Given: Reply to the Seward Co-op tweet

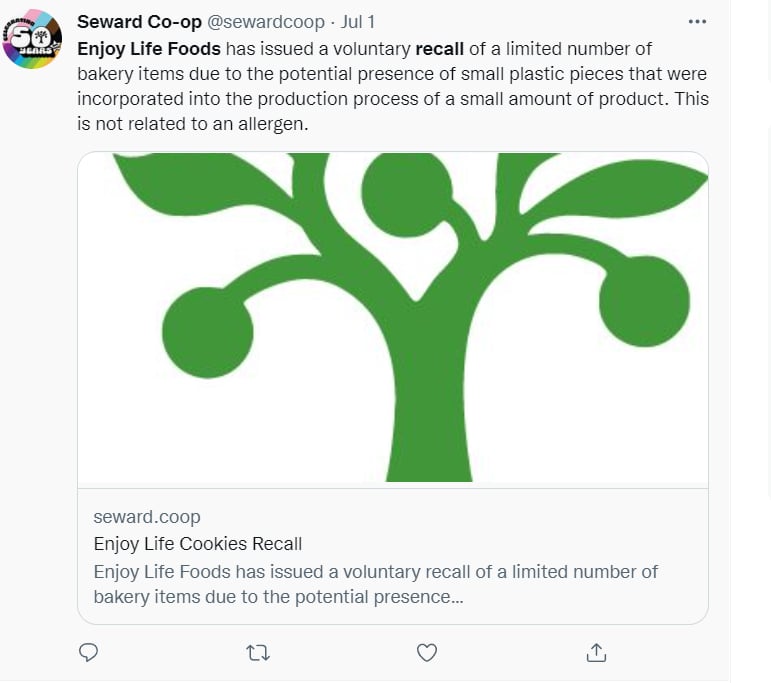Looking at the screenshot, I should (x=88, y=652).
